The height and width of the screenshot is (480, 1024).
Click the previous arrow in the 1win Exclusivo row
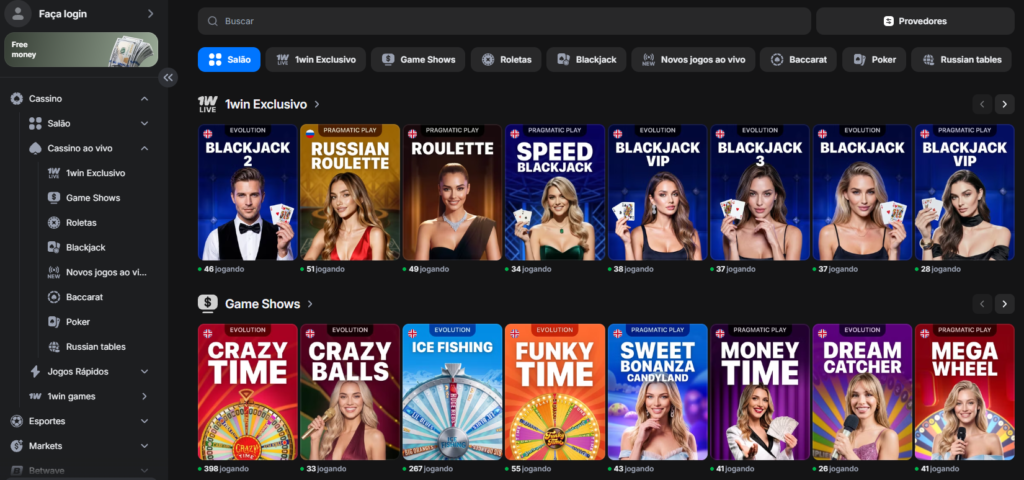tap(982, 104)
